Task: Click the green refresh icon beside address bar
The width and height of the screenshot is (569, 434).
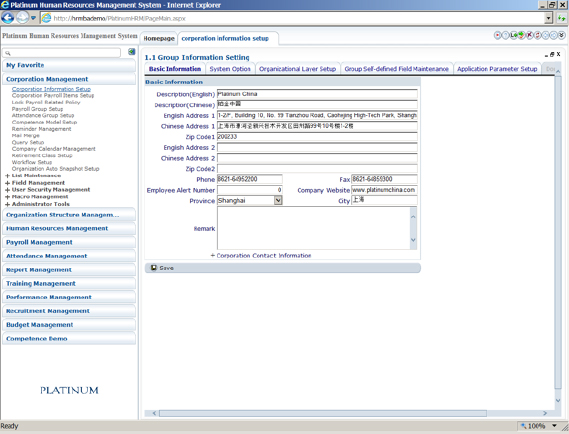Action: [561, 18]
